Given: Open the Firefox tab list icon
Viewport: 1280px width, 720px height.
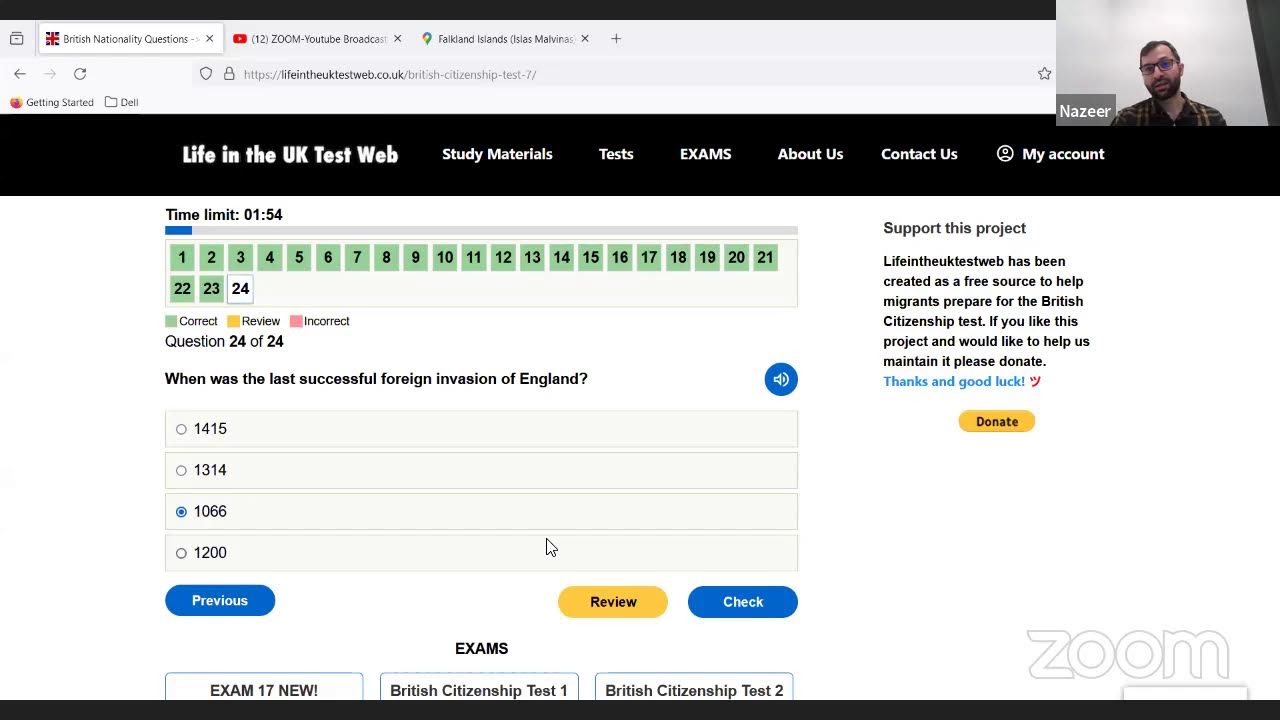Looking at the screenshot, I should [16, 39].
